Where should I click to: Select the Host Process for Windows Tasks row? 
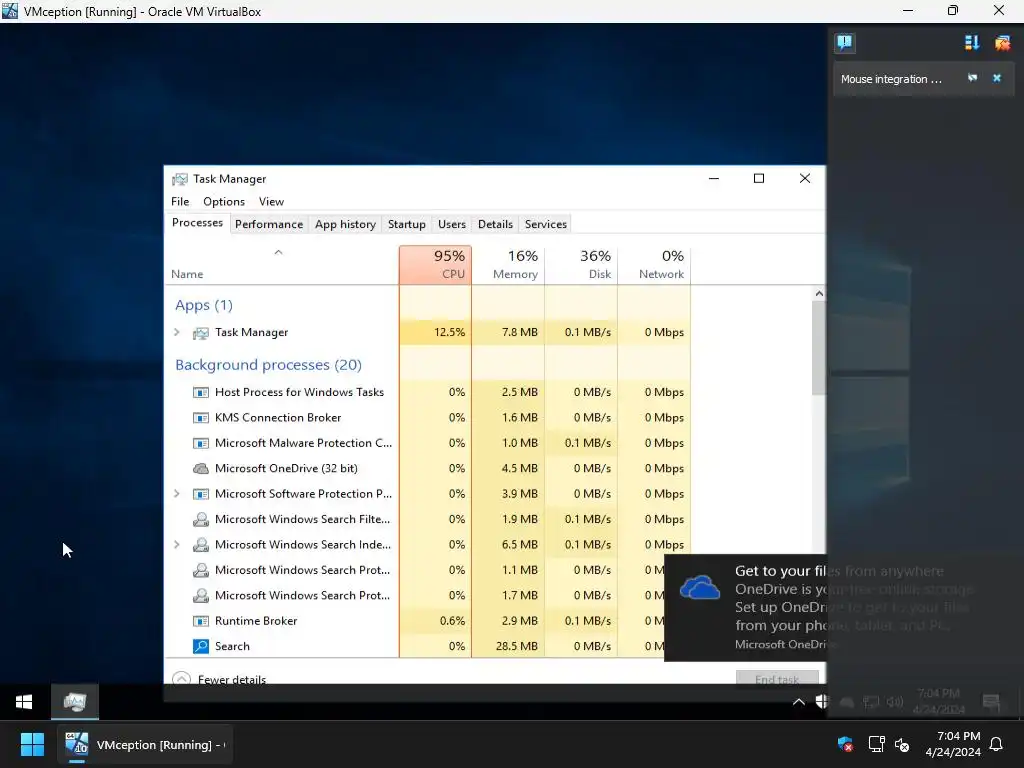tap(428, 392)
